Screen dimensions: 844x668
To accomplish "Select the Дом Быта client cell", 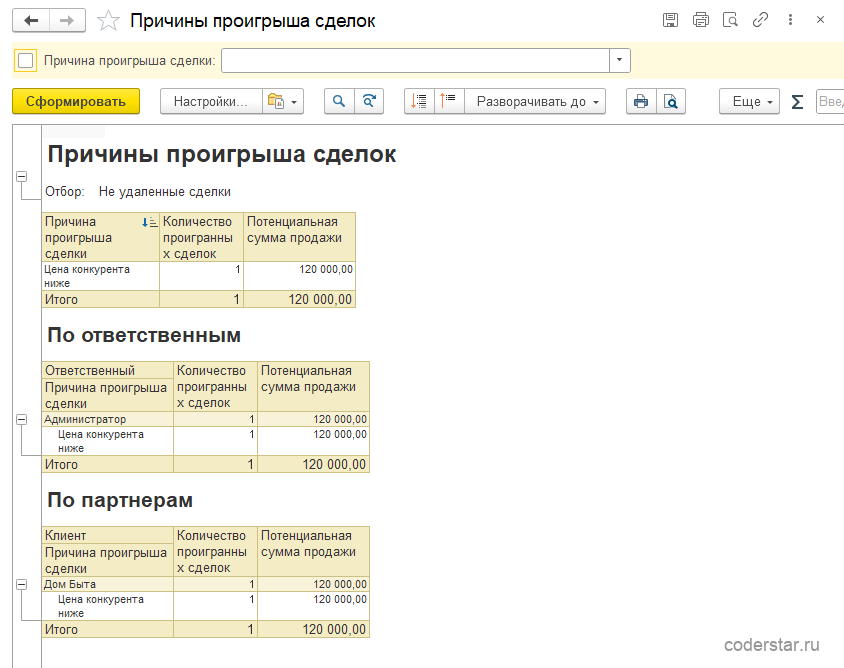I will pos(108,584).
